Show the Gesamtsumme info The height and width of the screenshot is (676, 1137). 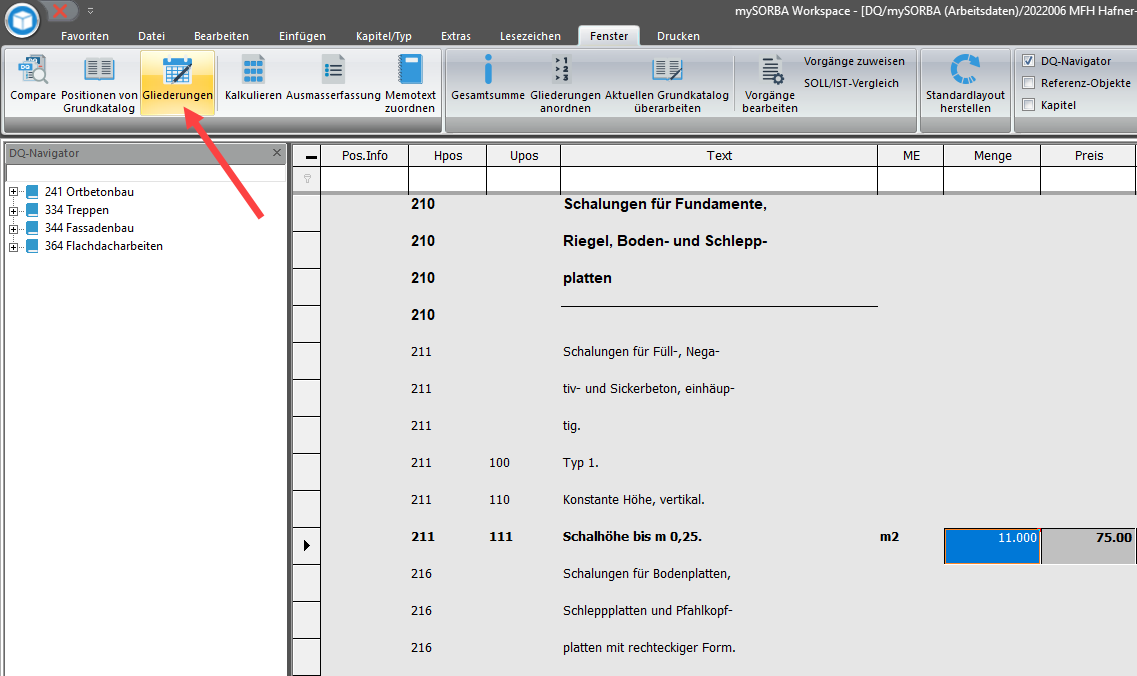pos(488,78)
